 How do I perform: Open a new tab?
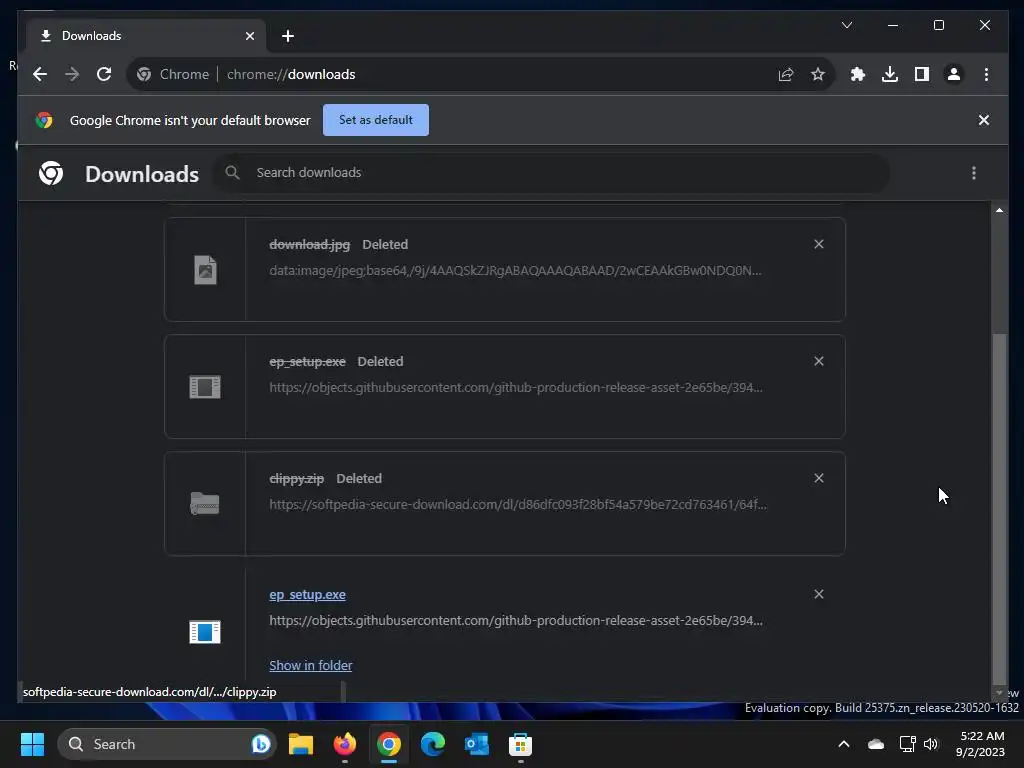[288, 36]
